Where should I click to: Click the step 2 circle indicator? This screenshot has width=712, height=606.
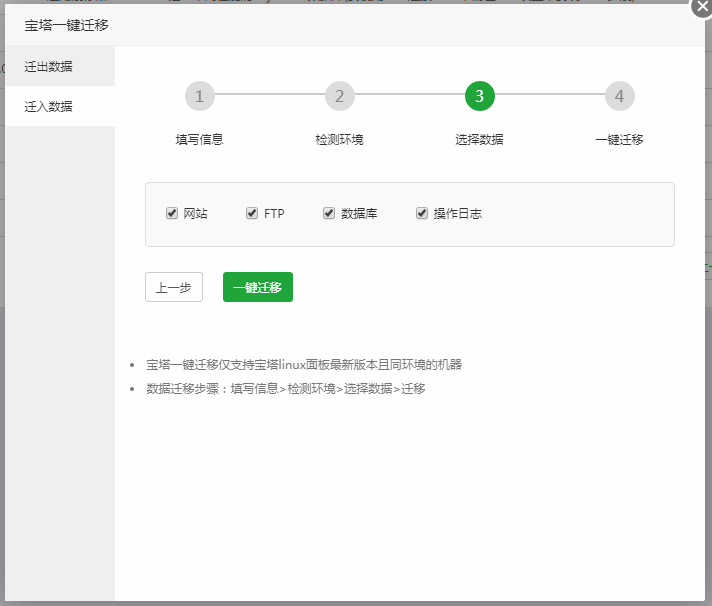(340, 96)
